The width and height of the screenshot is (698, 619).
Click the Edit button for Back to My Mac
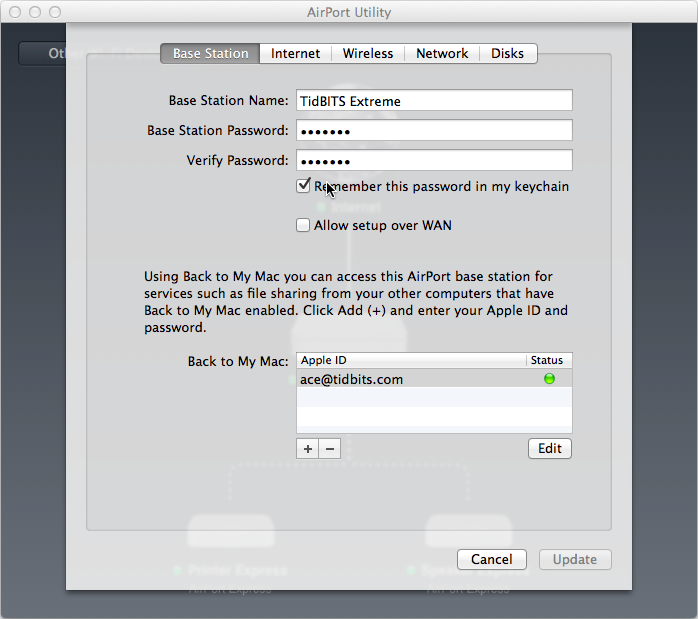(x=550, y=449)
